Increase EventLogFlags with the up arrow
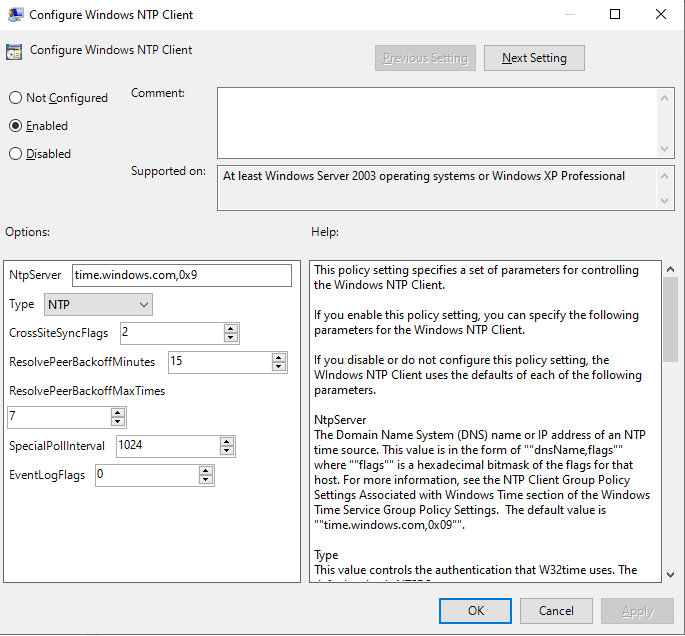 point(207,470)
